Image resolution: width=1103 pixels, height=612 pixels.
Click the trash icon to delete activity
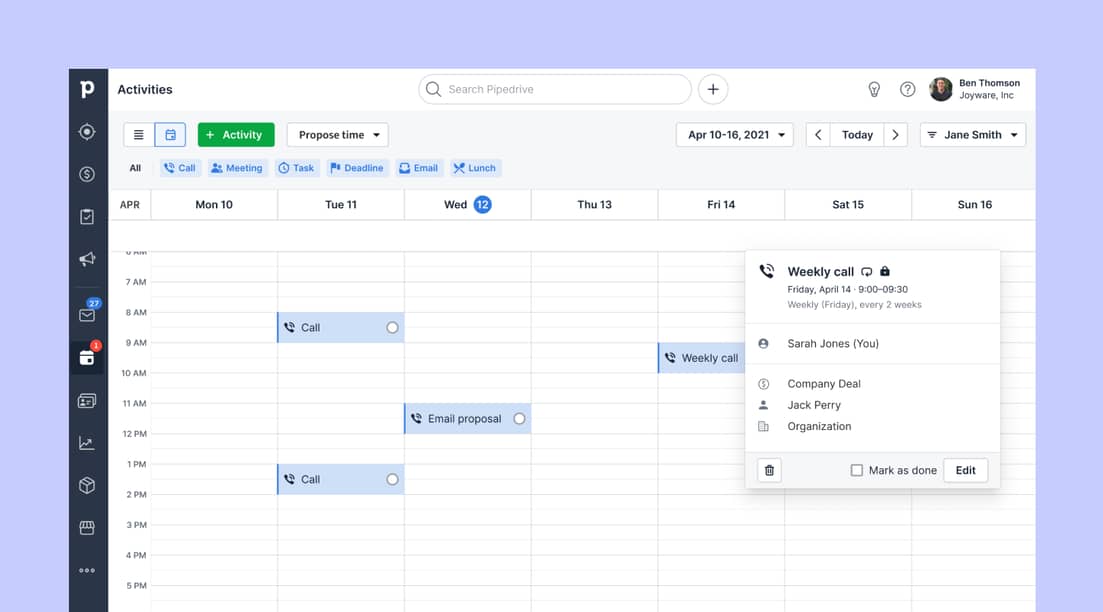769,470
